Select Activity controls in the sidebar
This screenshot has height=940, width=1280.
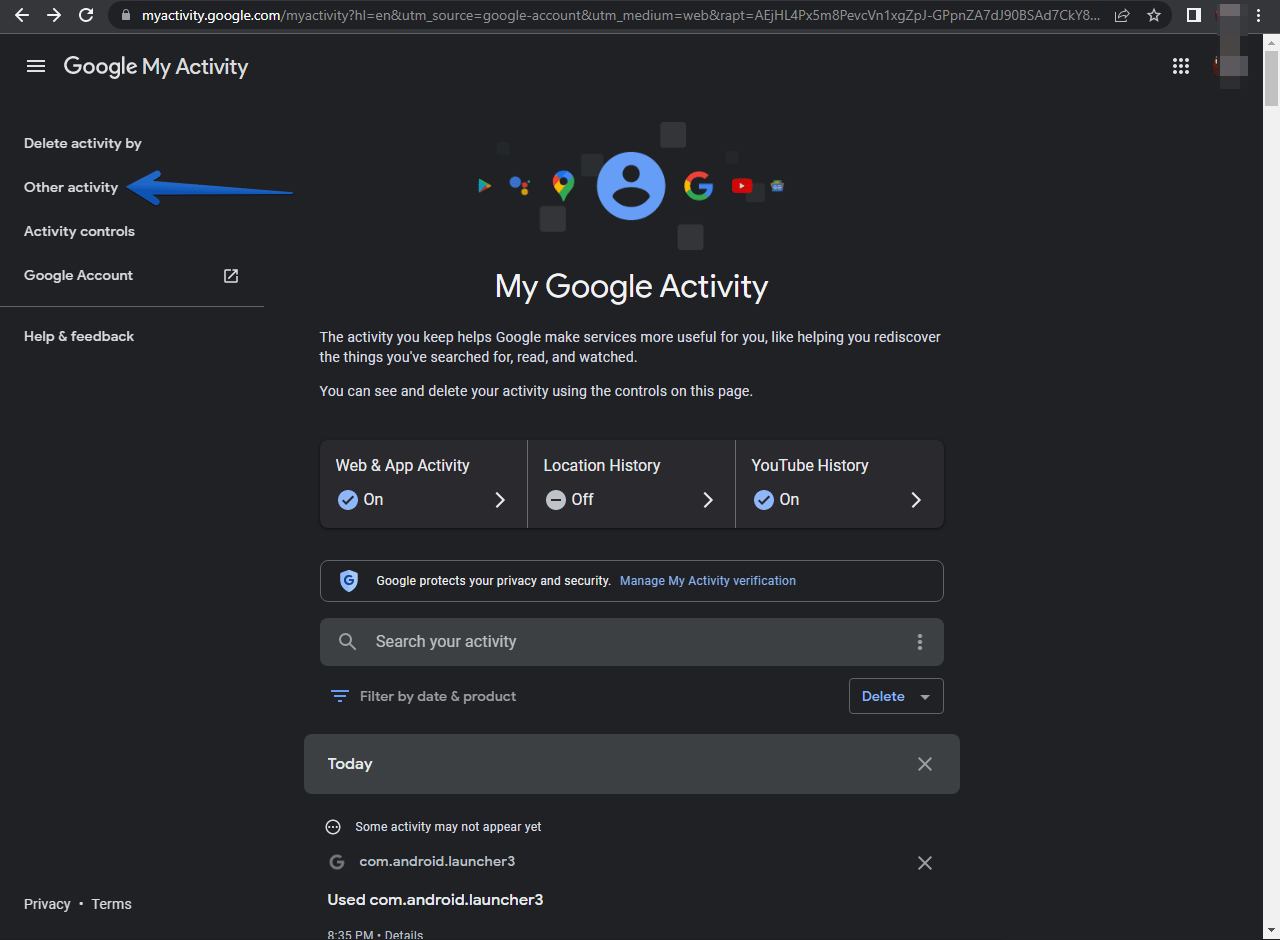click(x=79, y=231)
